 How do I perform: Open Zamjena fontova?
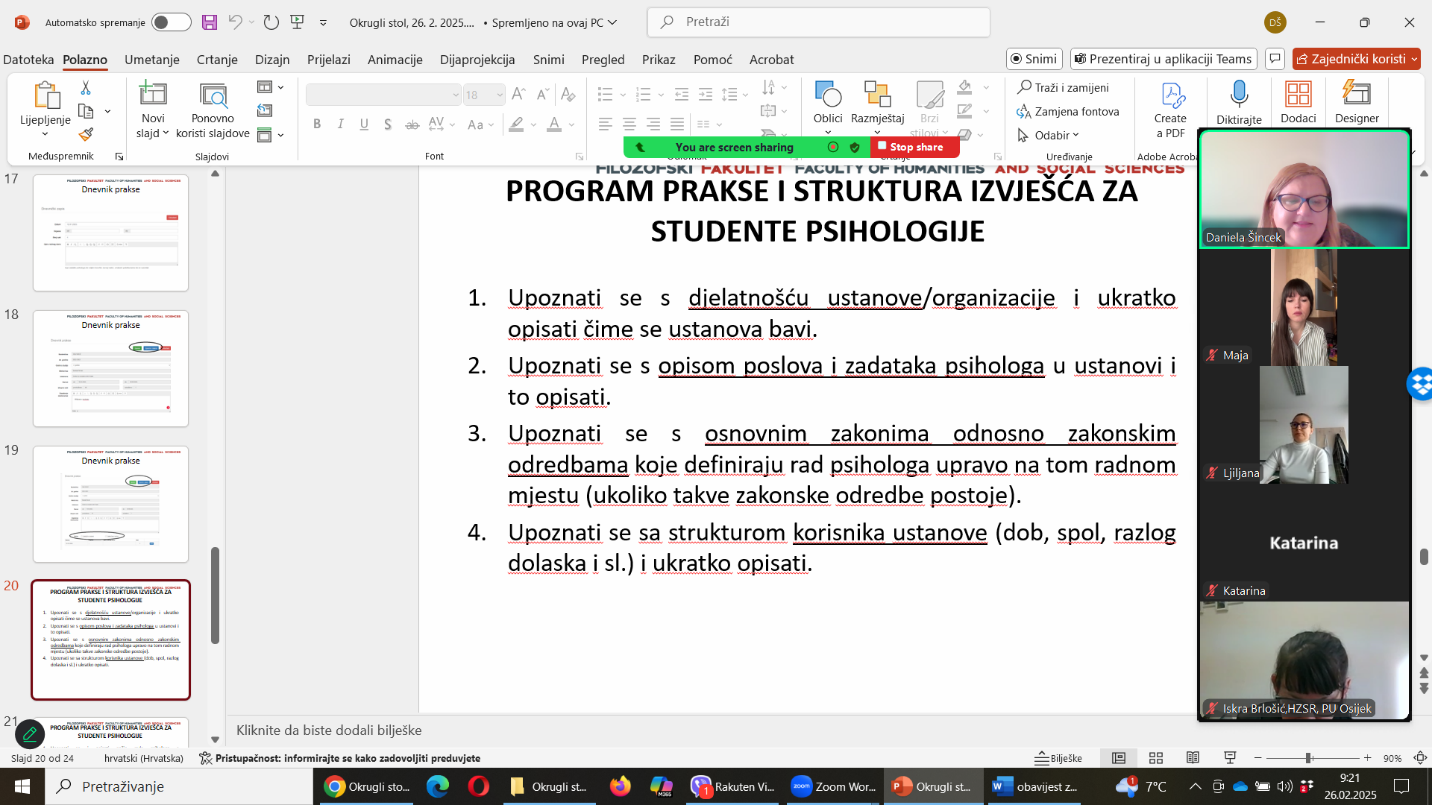tap(1068, 111)
